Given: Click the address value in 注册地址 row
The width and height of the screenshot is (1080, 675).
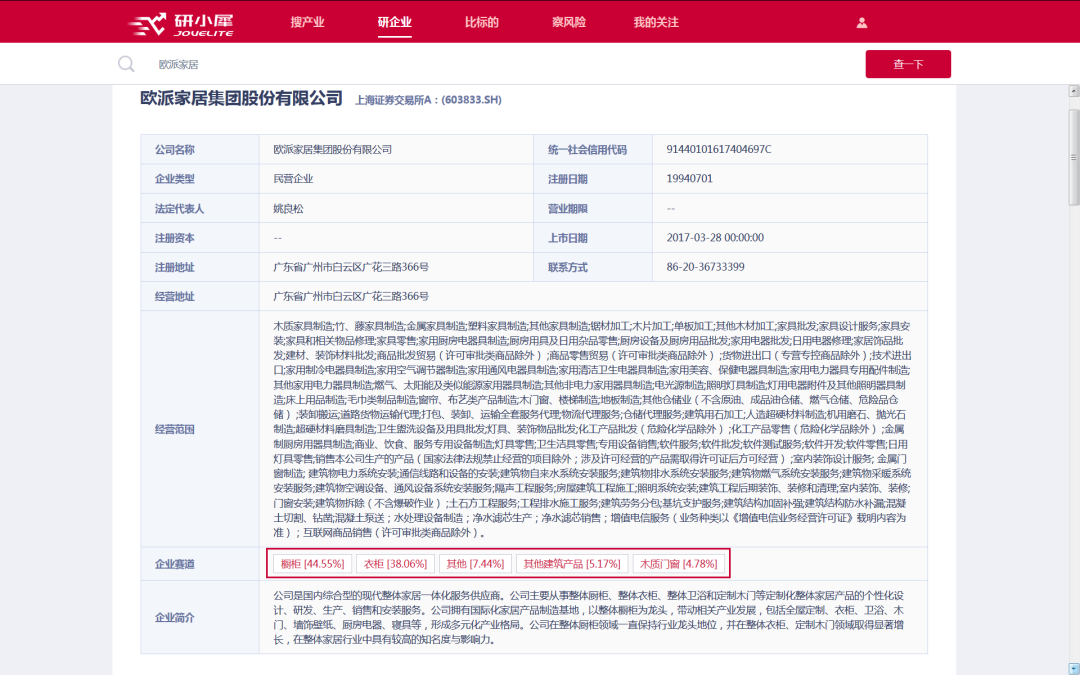Looking at the screenshot, I should pyautogui.click(x=351, y=267).
